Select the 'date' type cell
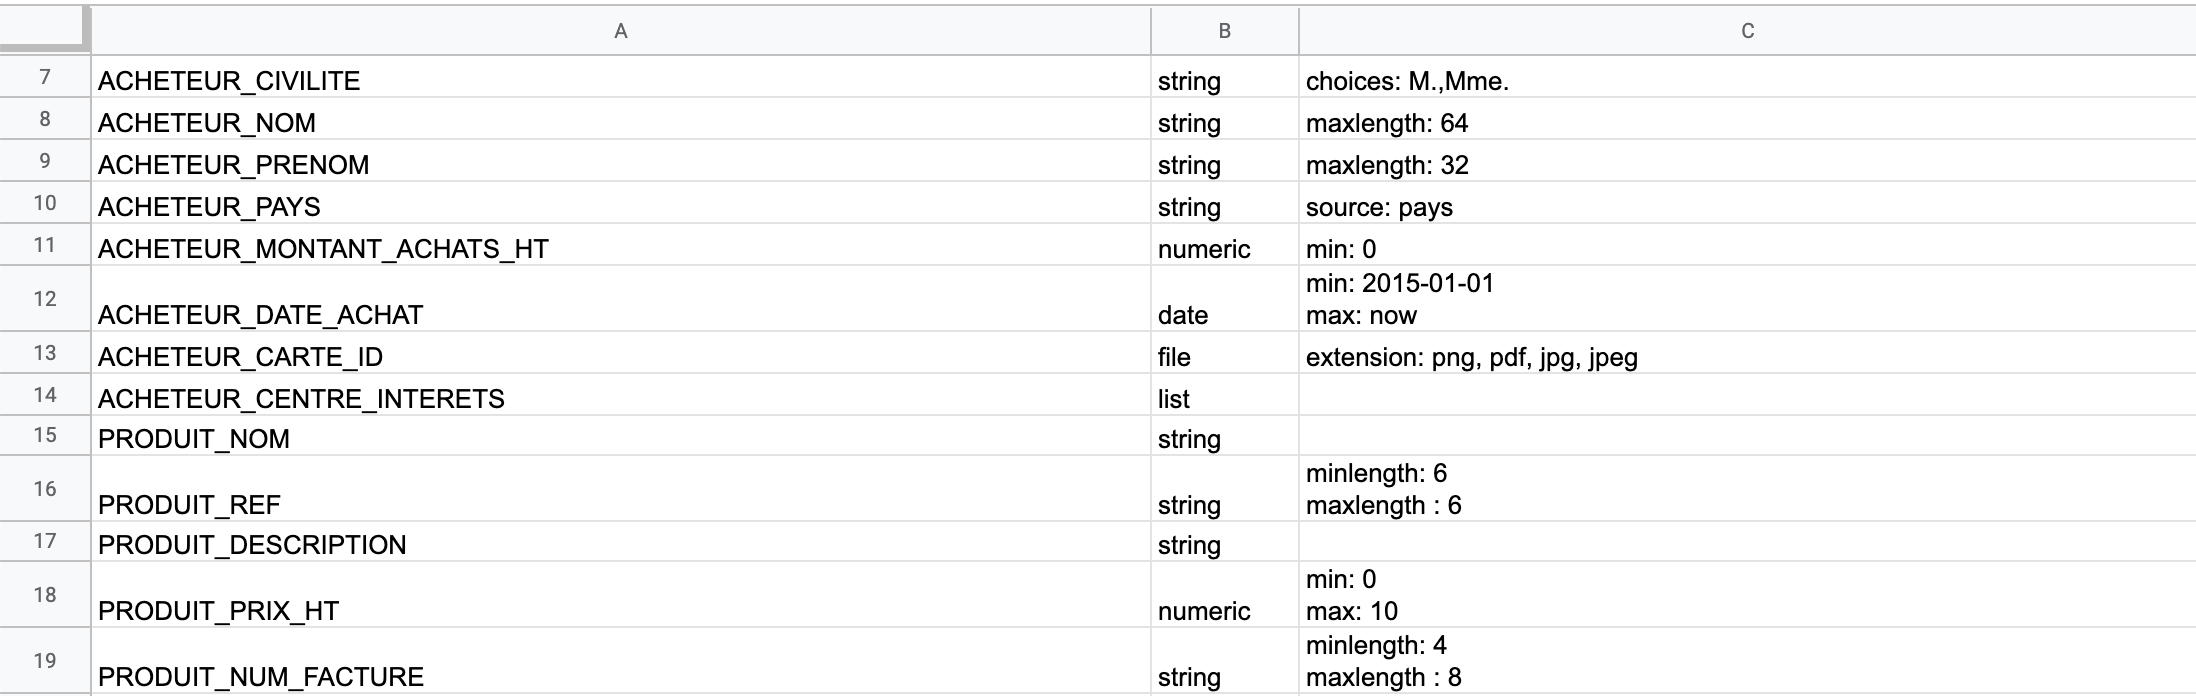Viewport: 2196px width, 696px height. pyautogui.click(x=1224, y=299)
